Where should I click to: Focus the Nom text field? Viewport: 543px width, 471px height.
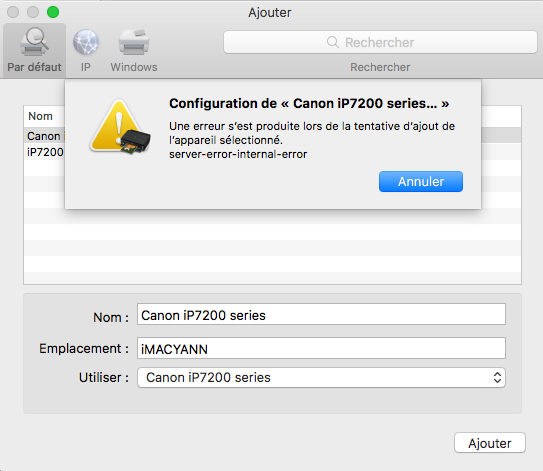(x=321, y=314)
